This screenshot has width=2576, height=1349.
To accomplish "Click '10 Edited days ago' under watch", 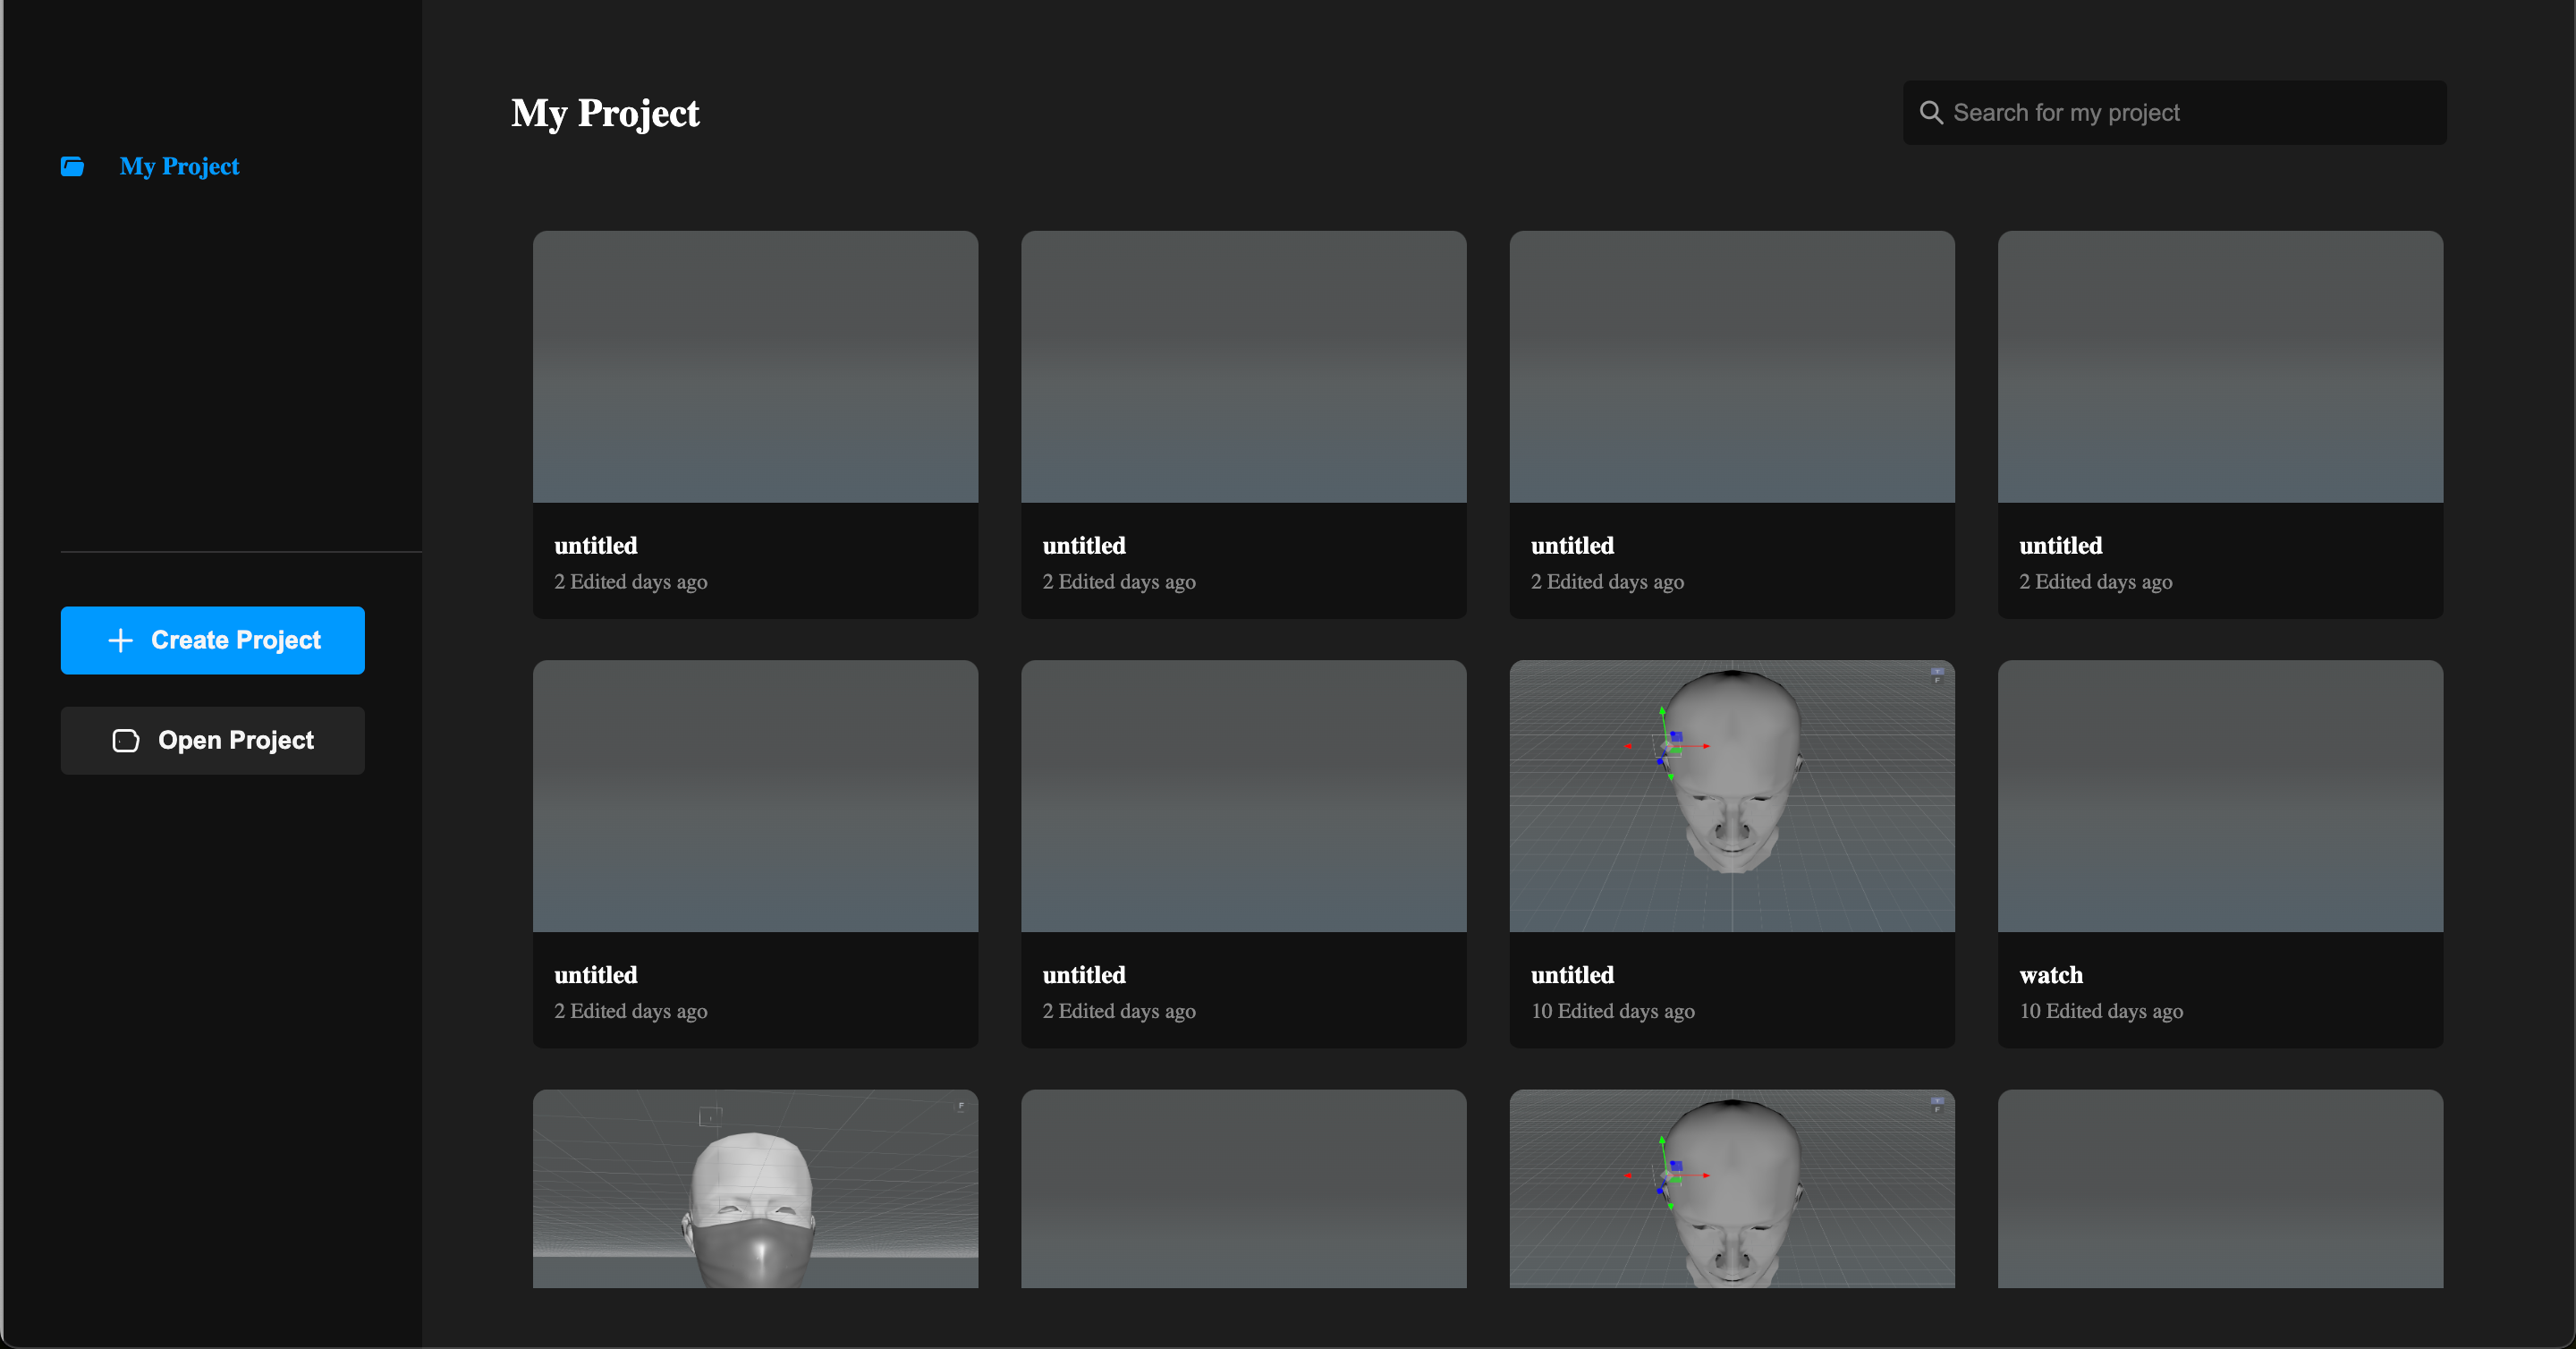I will (2101, 1011).
